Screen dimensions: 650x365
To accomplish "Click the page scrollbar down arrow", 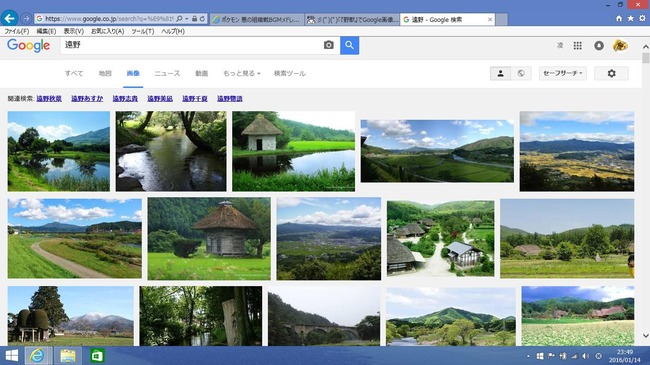I will pos(646,336).
